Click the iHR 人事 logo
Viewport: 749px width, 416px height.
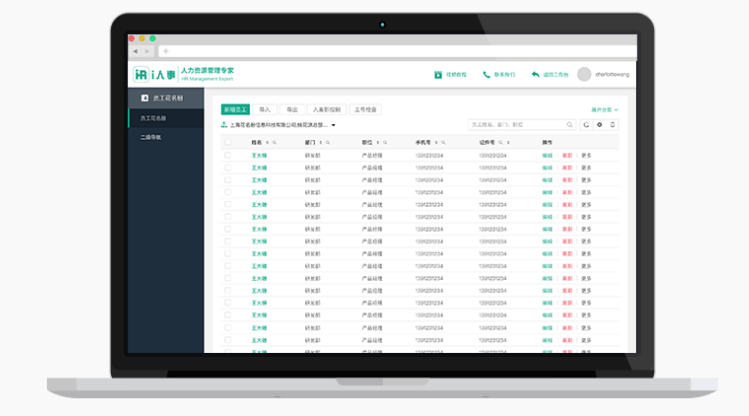click(x=151, y=74)
